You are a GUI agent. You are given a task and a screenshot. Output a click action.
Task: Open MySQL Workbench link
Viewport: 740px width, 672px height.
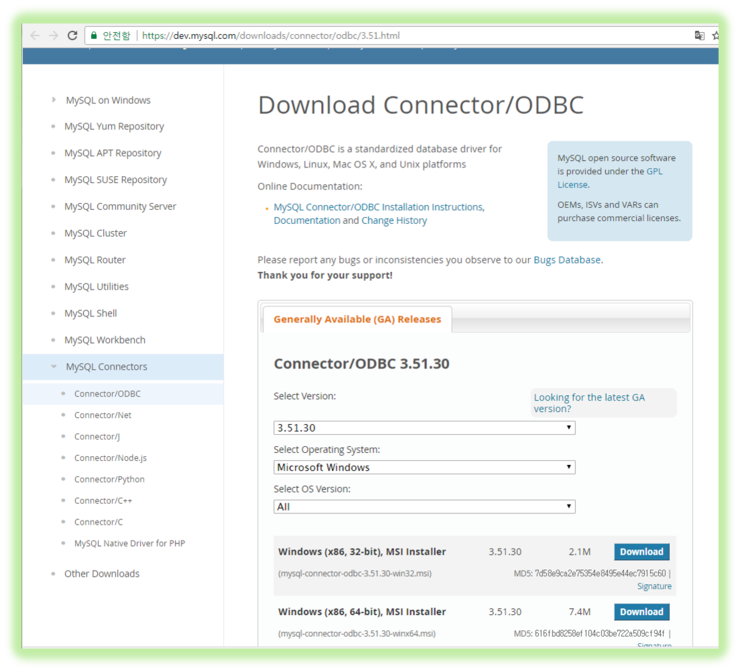click(x=105, y=340)
